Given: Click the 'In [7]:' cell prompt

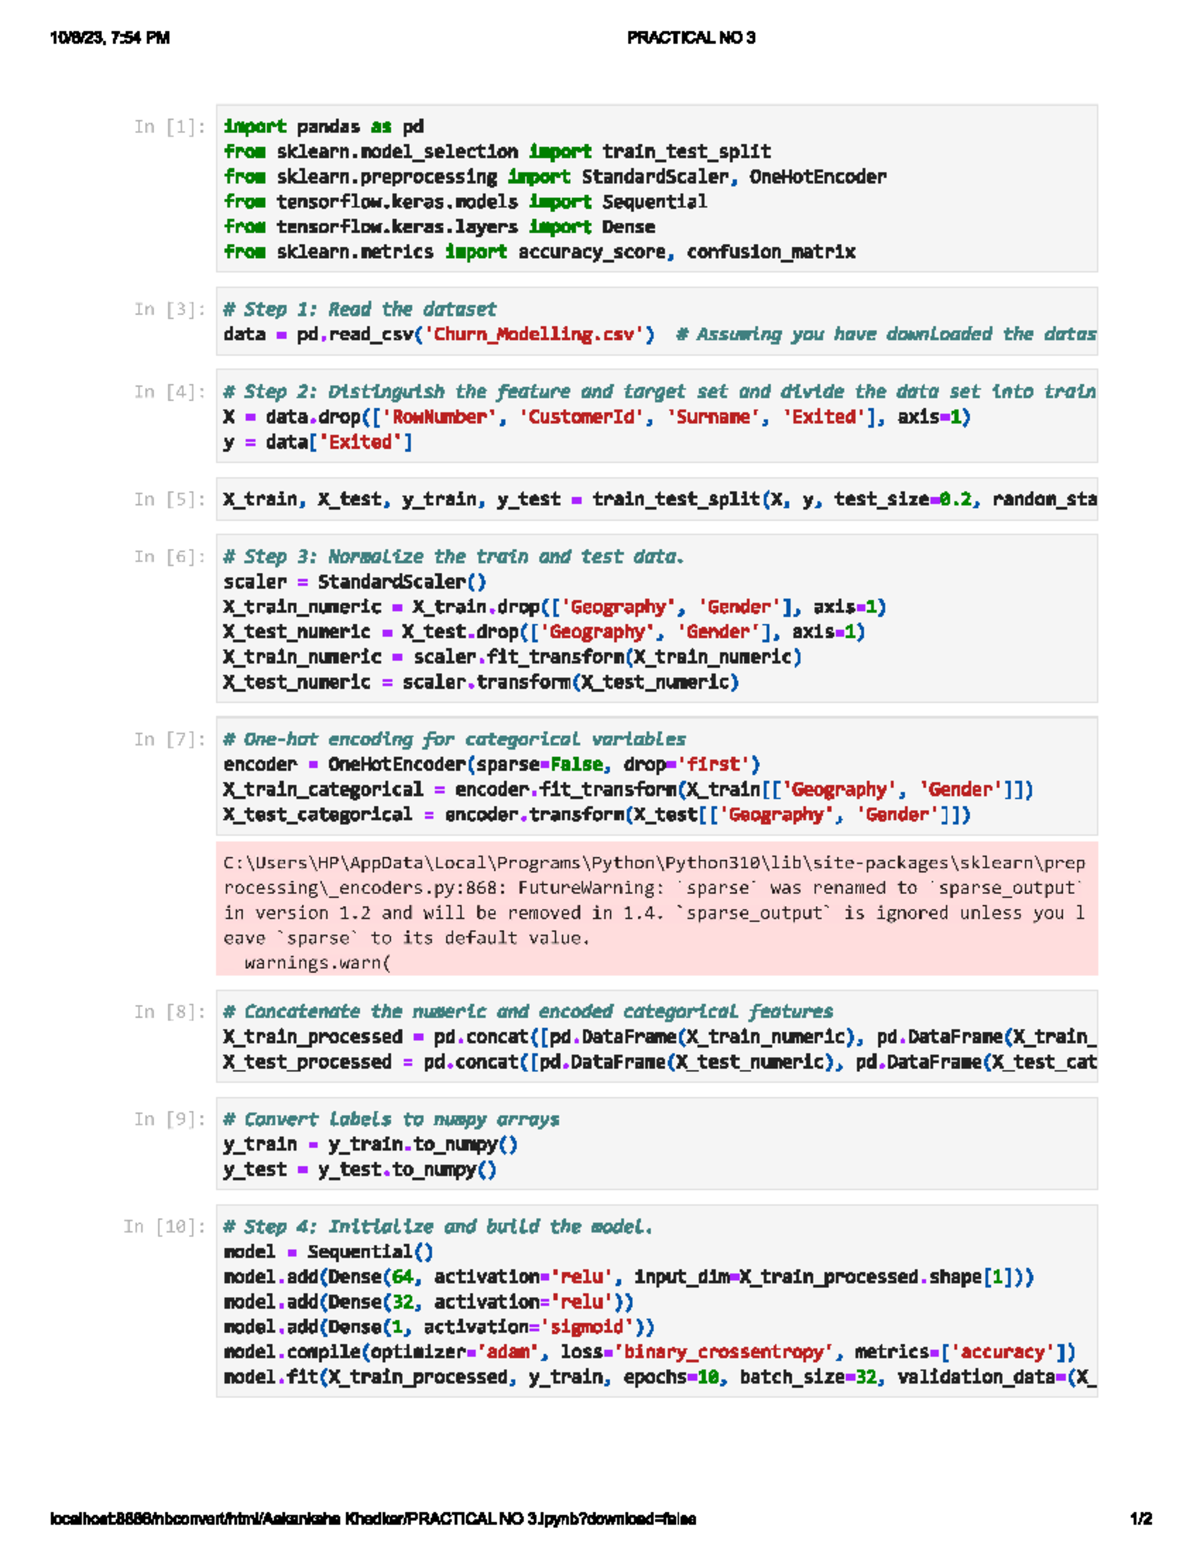Looking at the screenshot, I should point(170,740).
